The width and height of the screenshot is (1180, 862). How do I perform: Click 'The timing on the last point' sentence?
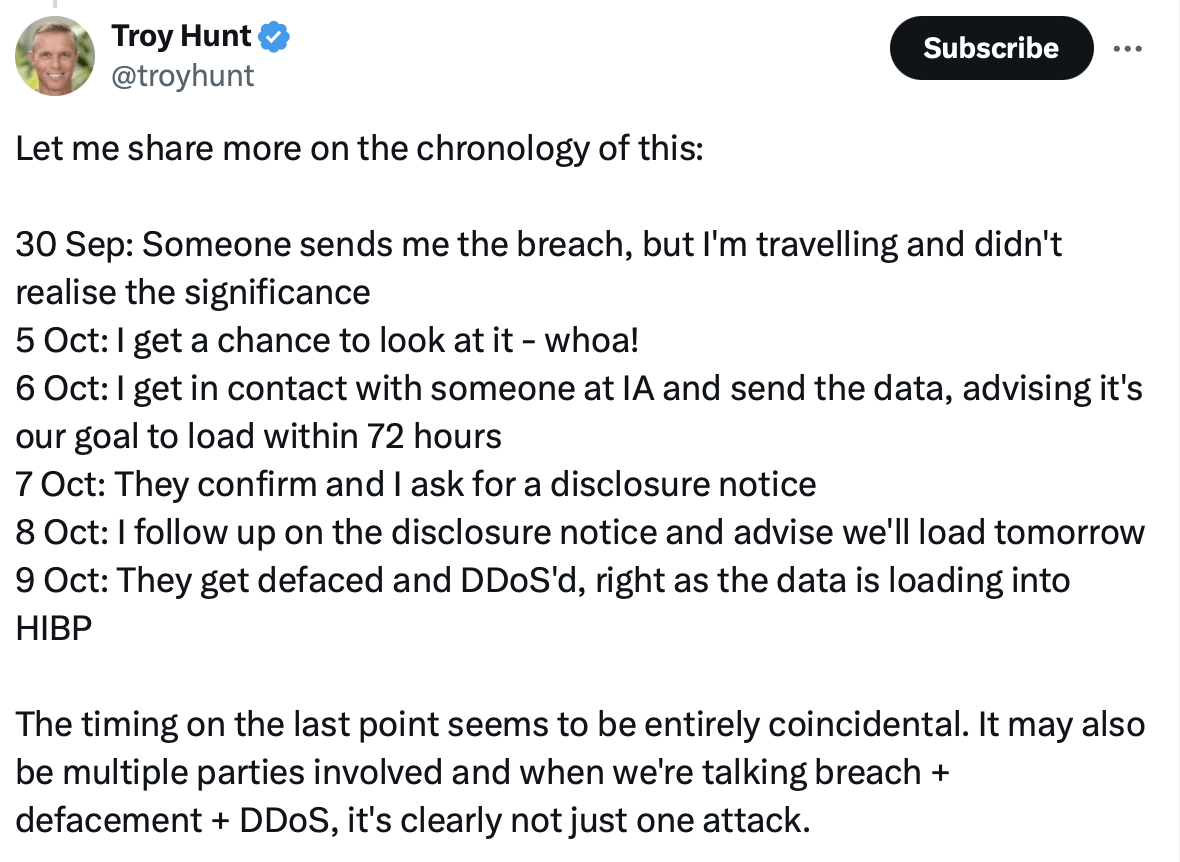click(580, 724)
